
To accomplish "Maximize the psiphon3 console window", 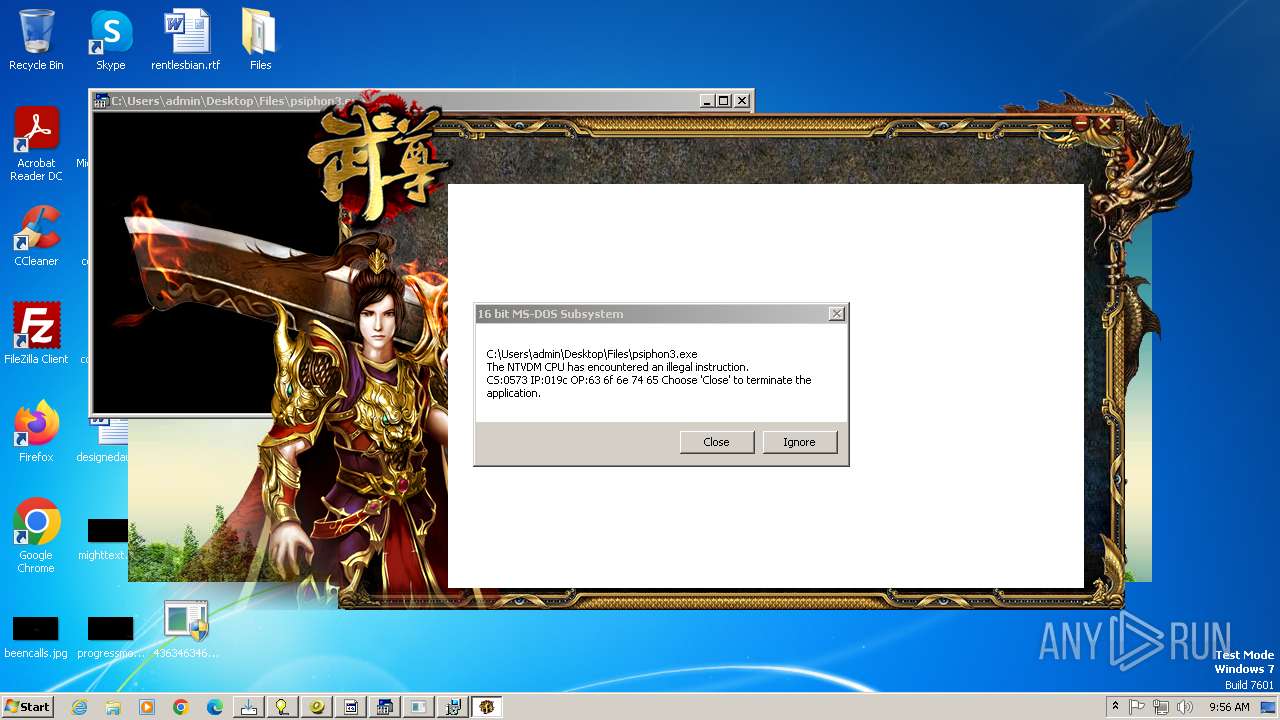I will 724,100.
